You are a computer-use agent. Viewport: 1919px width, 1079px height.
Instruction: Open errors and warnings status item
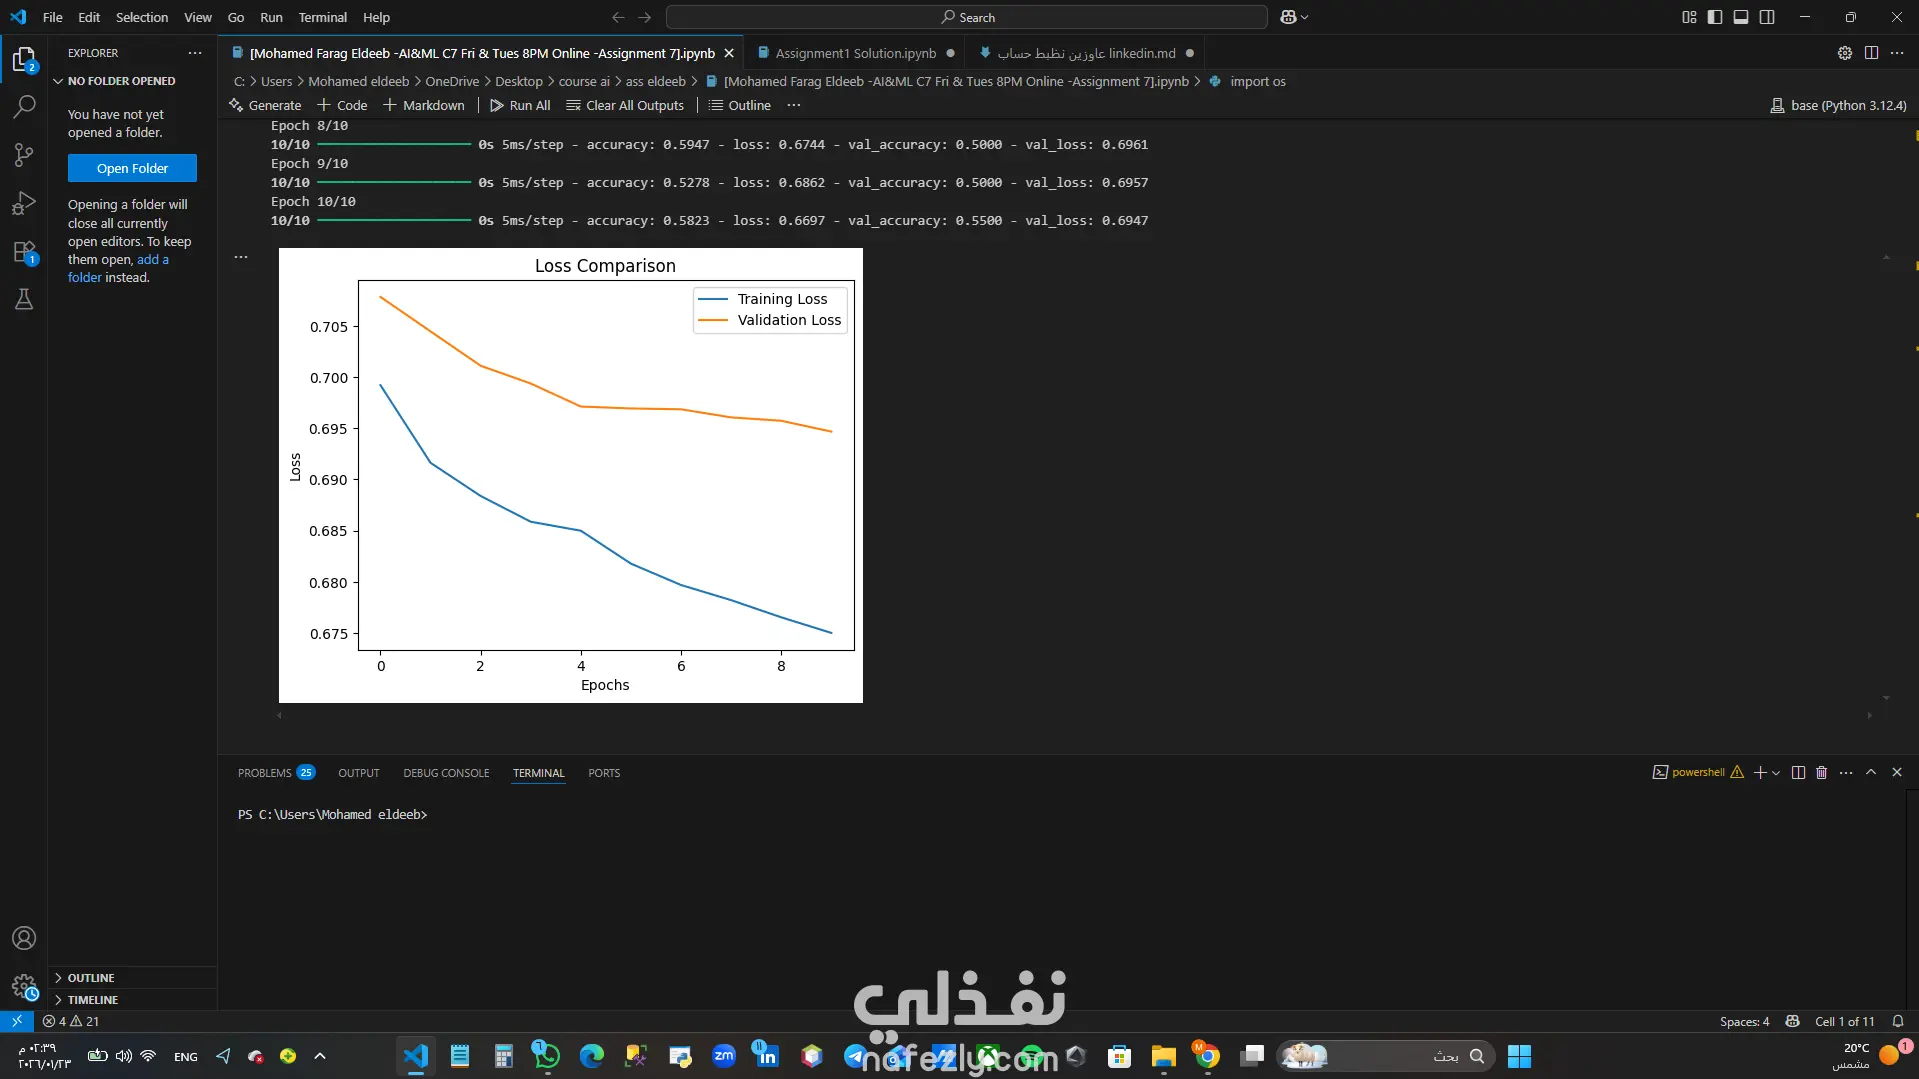[x=71, y=1021]
